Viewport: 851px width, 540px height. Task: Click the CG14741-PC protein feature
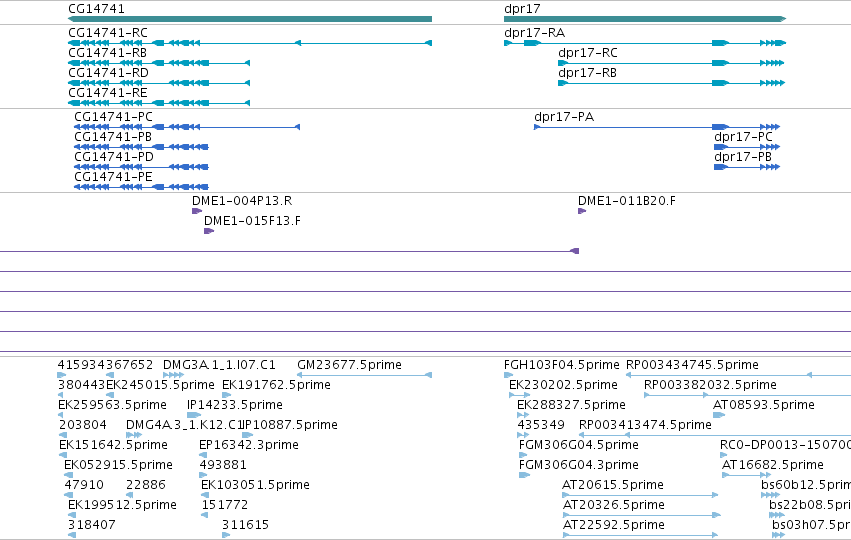tap(187, 127)
